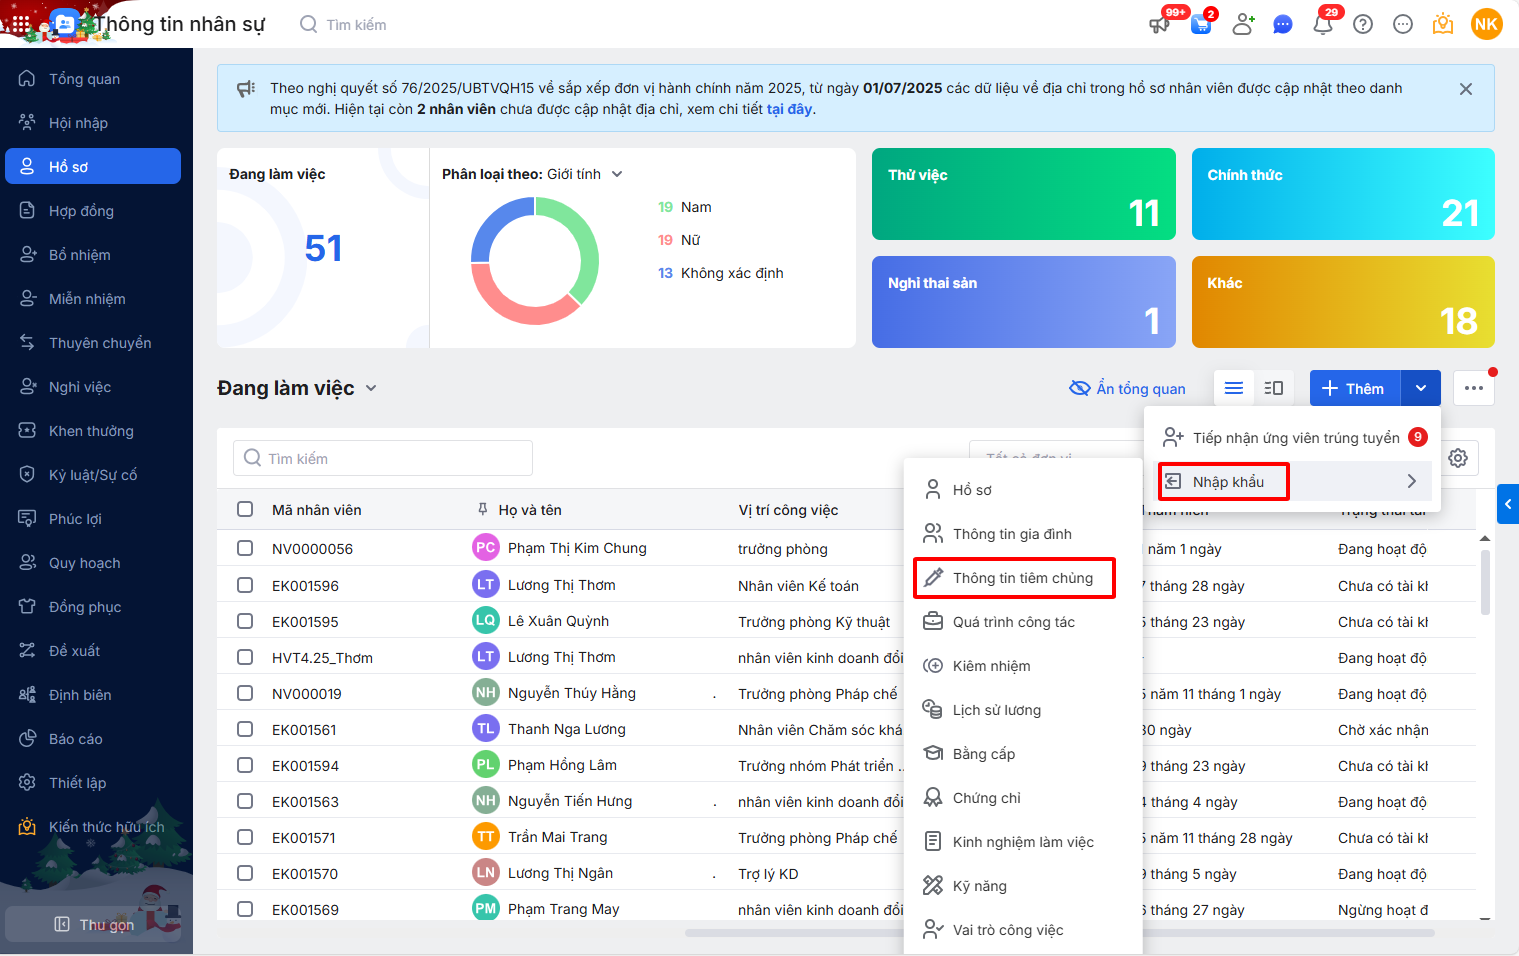Select Thông tin tiêm chủng menu item
1519x956 pixels.
1022,578
